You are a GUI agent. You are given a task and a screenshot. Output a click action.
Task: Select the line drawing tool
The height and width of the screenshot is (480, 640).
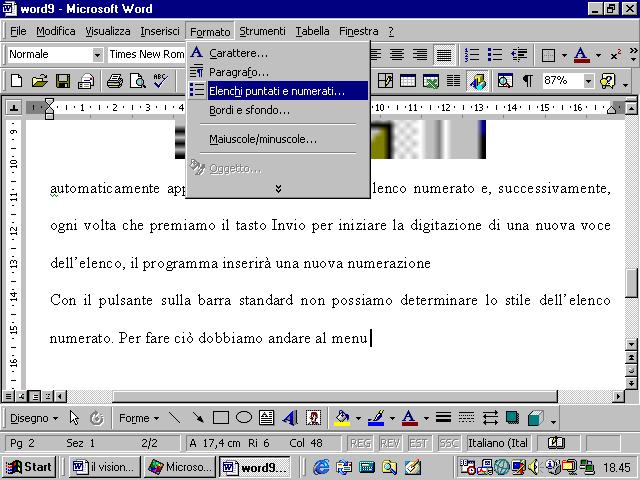click(x=175, y=418)
